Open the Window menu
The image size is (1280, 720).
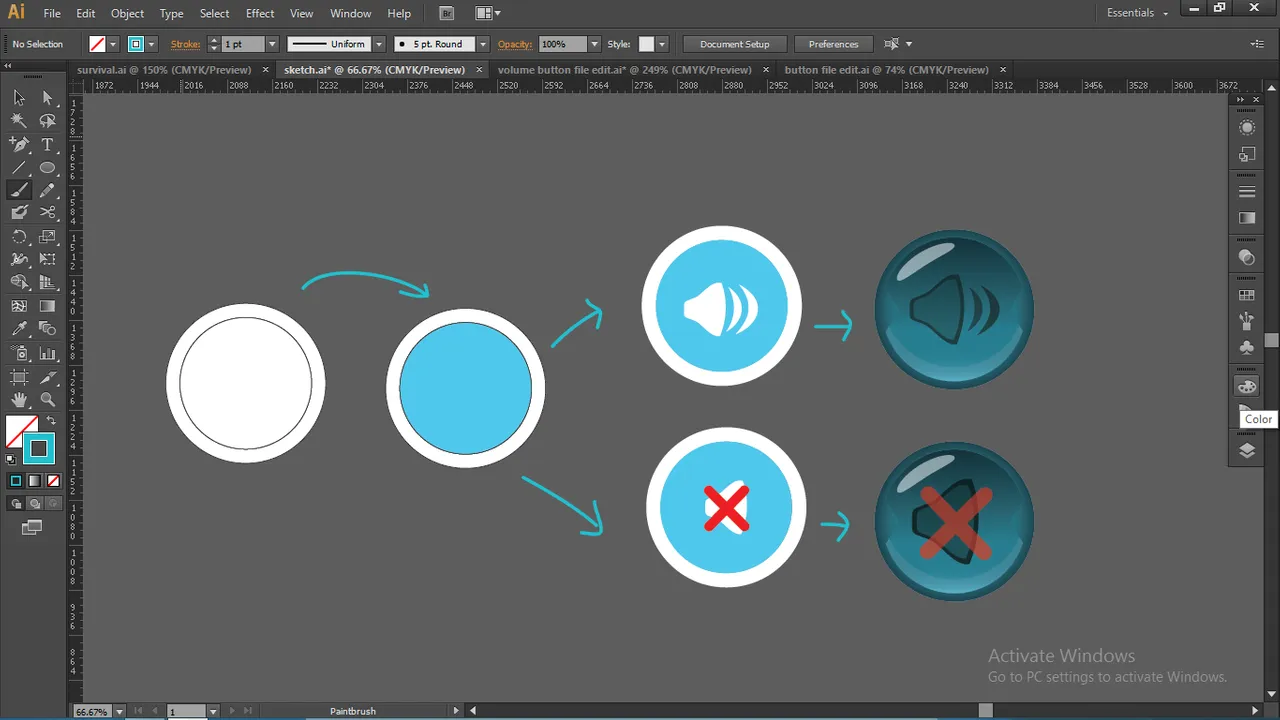pyautogui.click(x=350, y=13)
